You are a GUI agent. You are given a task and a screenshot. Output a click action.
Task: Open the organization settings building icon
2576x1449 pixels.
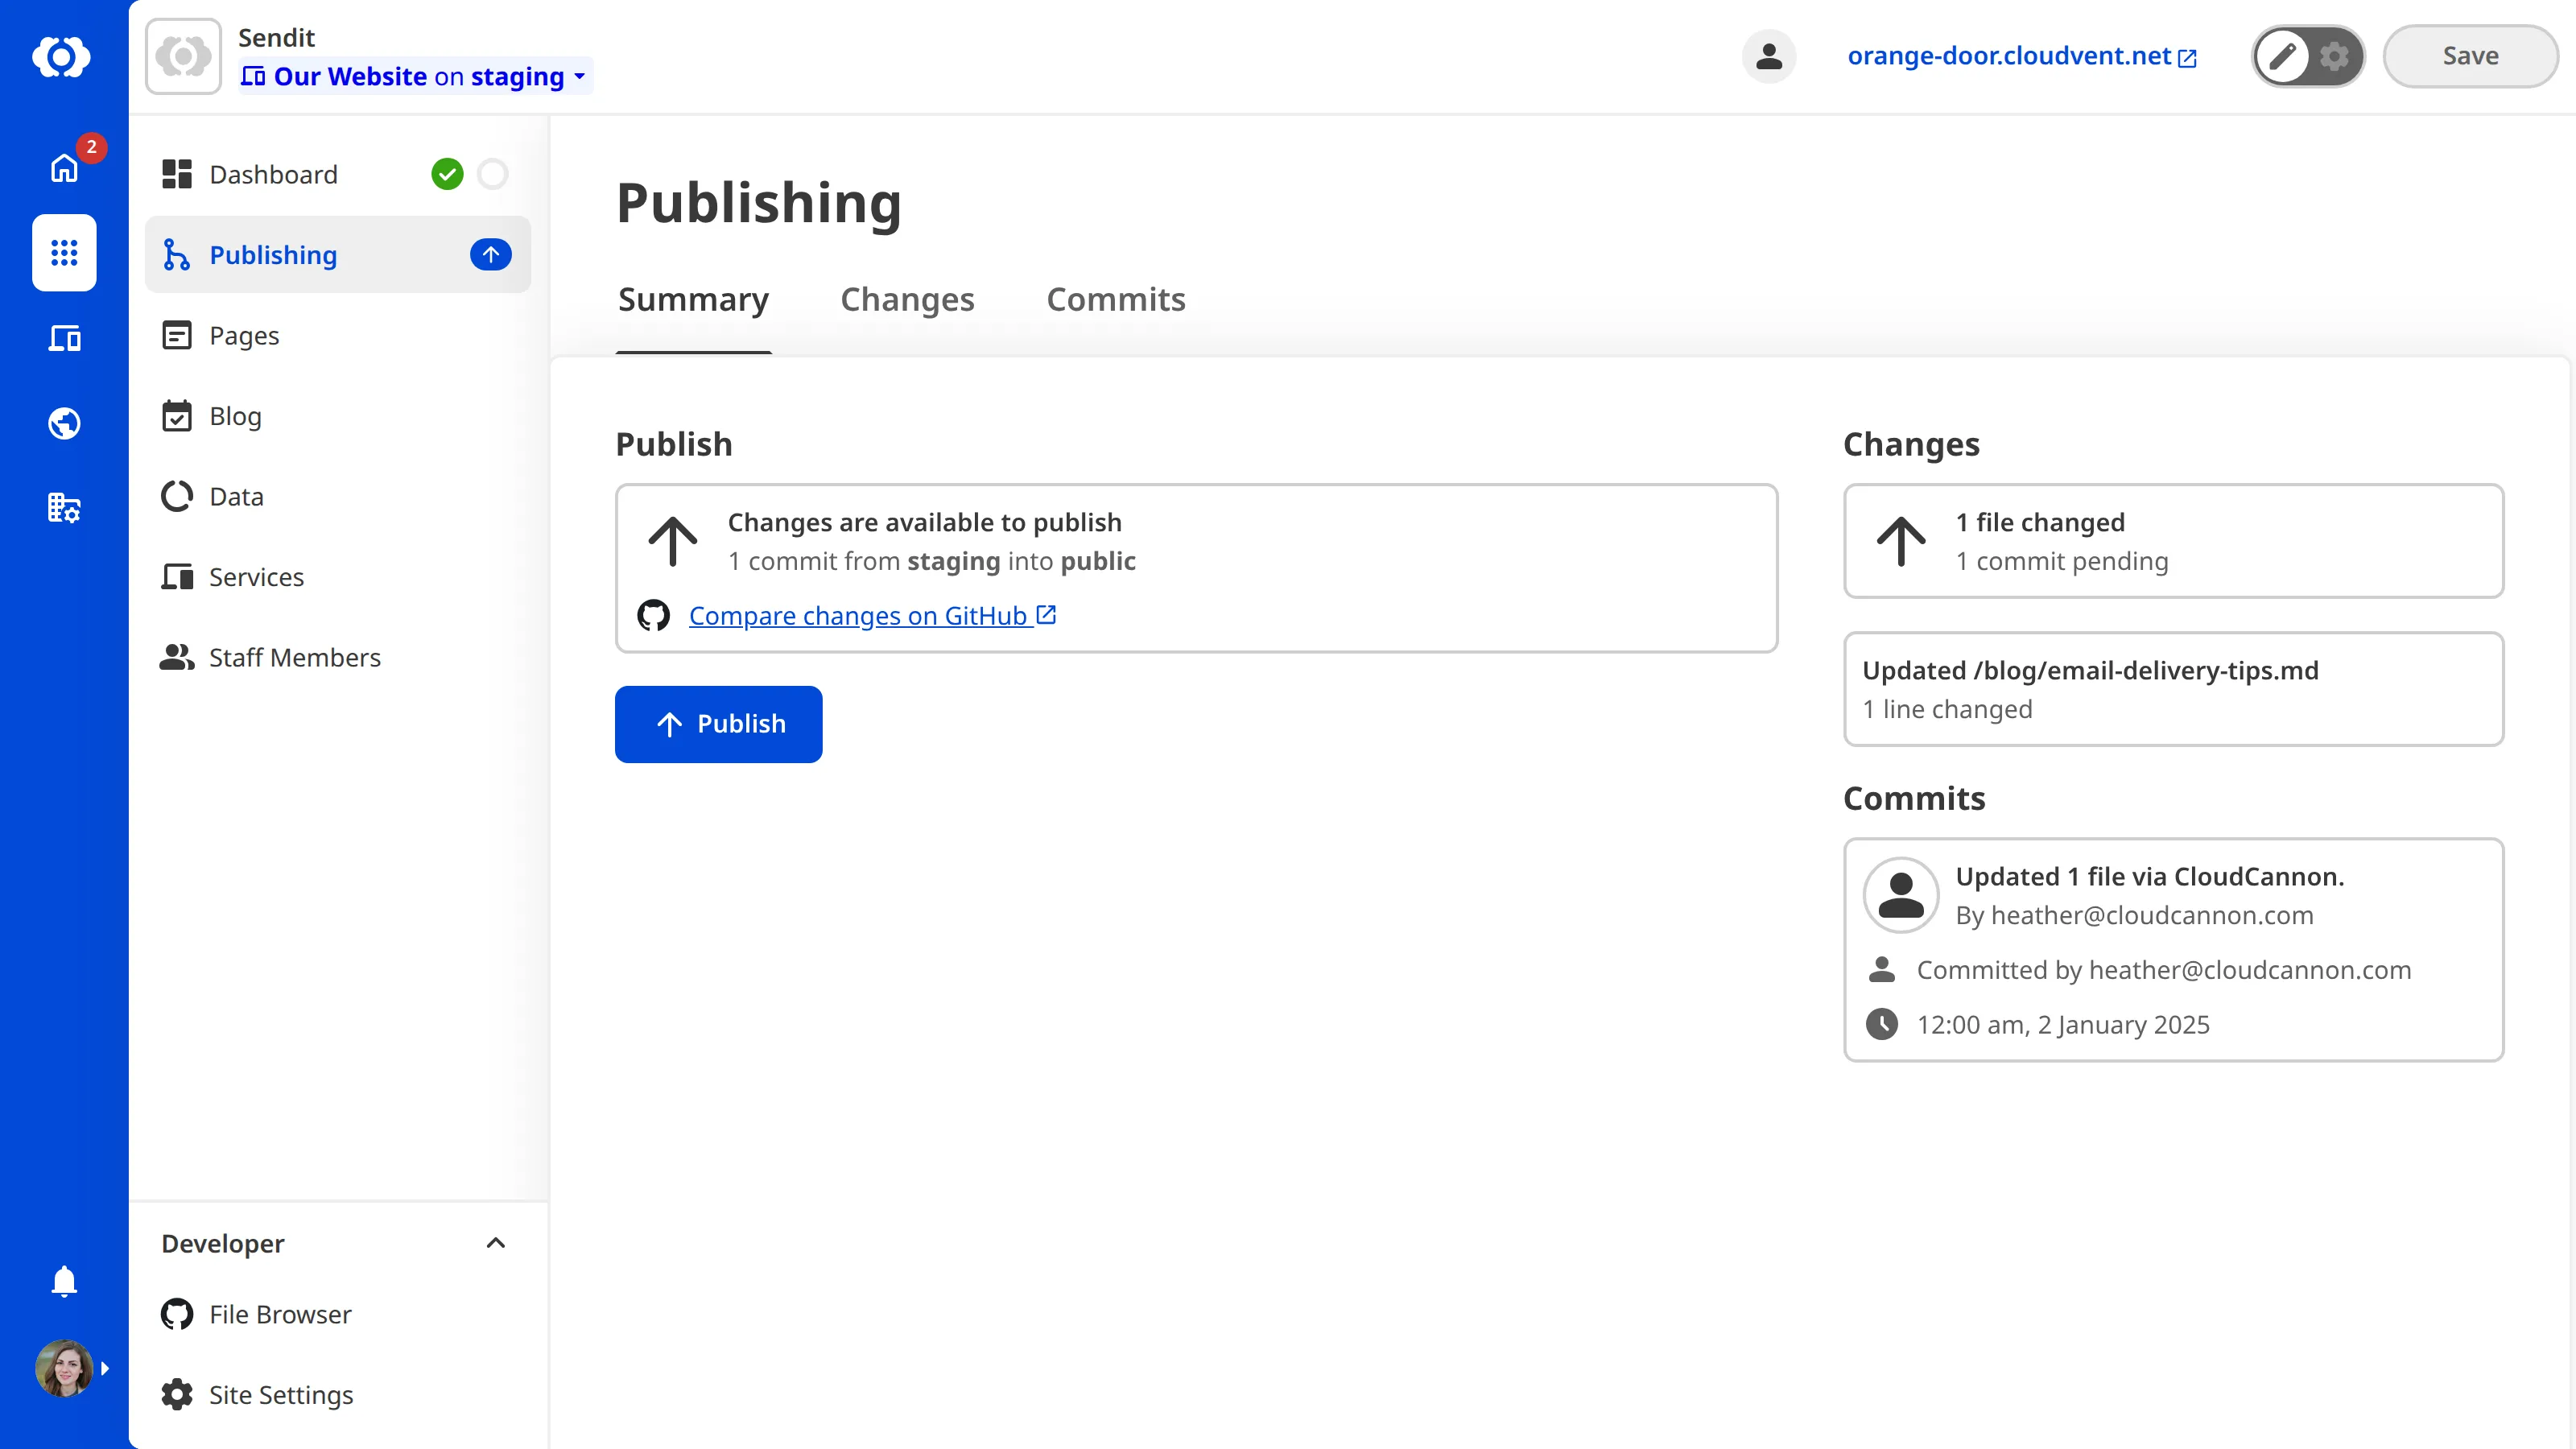click(x=64, y=507)
